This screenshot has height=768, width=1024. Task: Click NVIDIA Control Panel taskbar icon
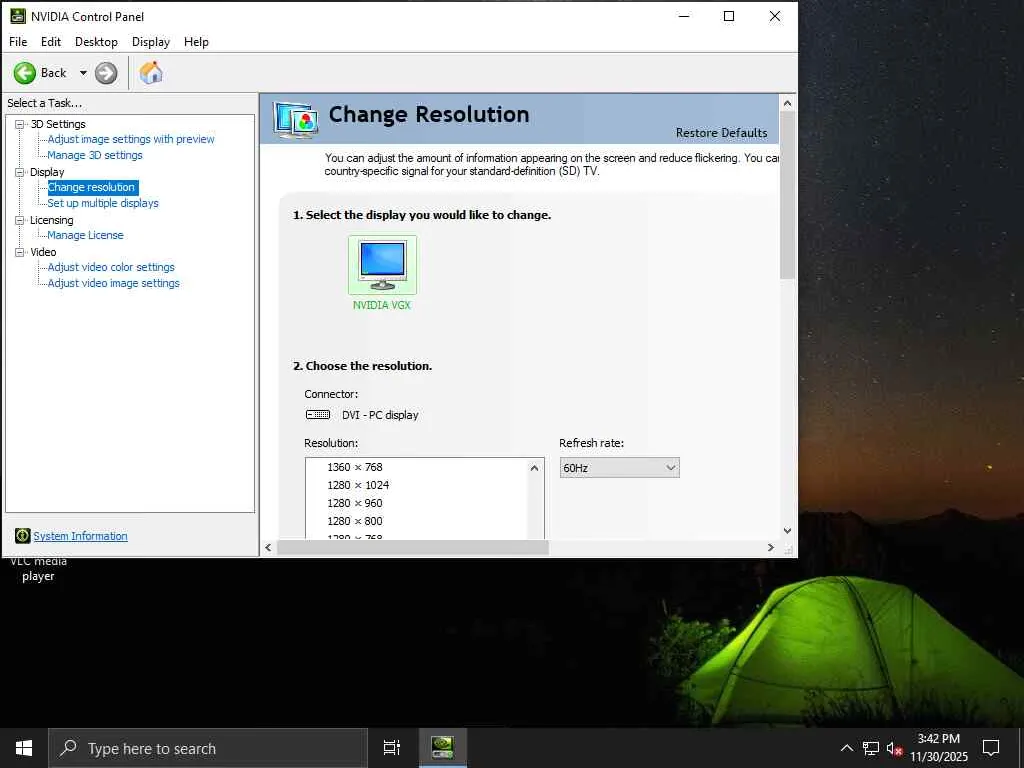(x=443, y=748)
